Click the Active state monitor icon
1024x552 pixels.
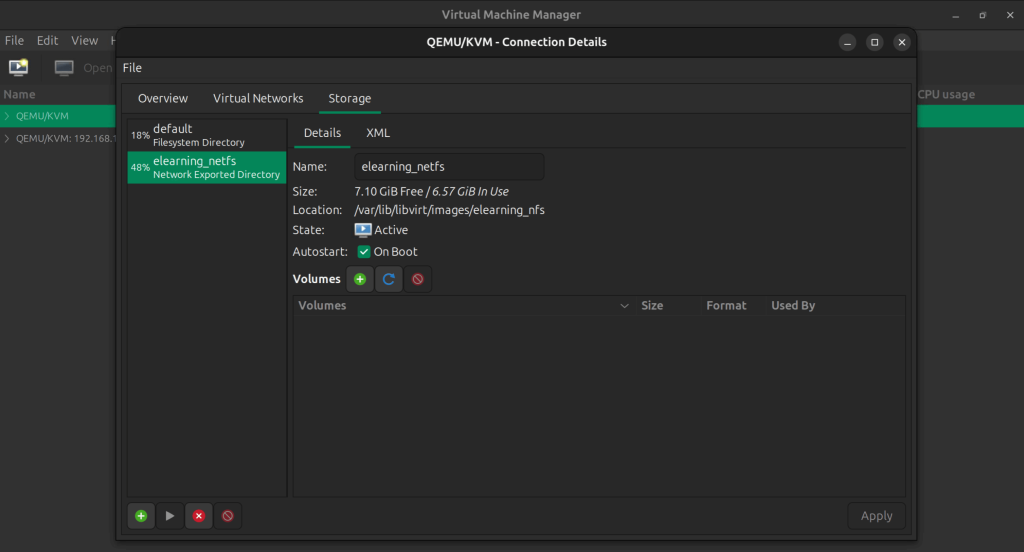coord(362,230)
